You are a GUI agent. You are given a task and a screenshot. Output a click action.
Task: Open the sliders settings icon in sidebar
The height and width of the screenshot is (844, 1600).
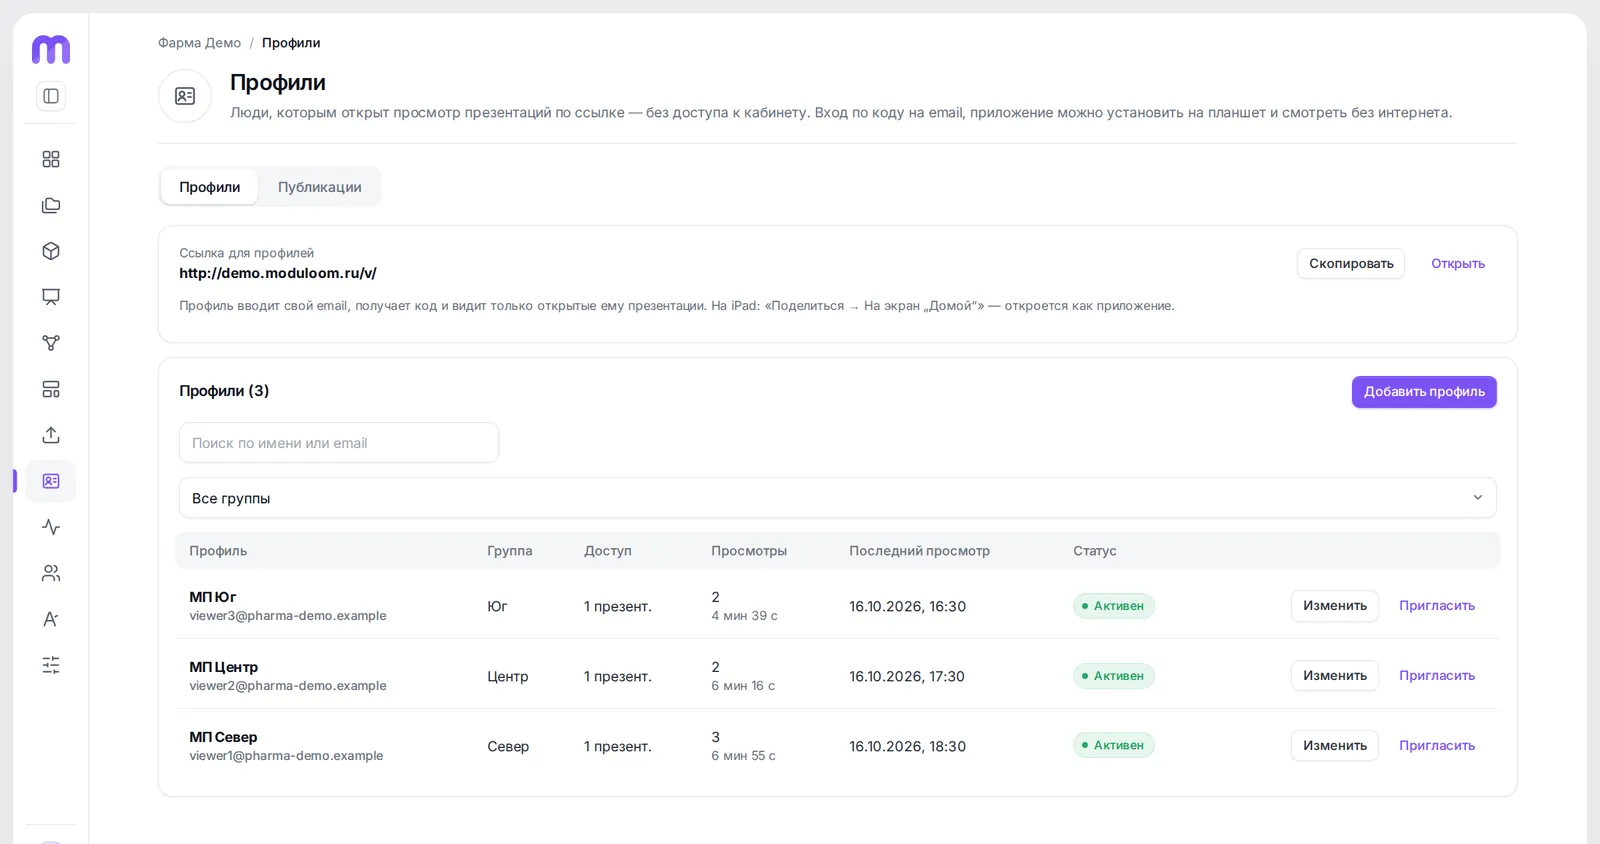pos(51,665)
